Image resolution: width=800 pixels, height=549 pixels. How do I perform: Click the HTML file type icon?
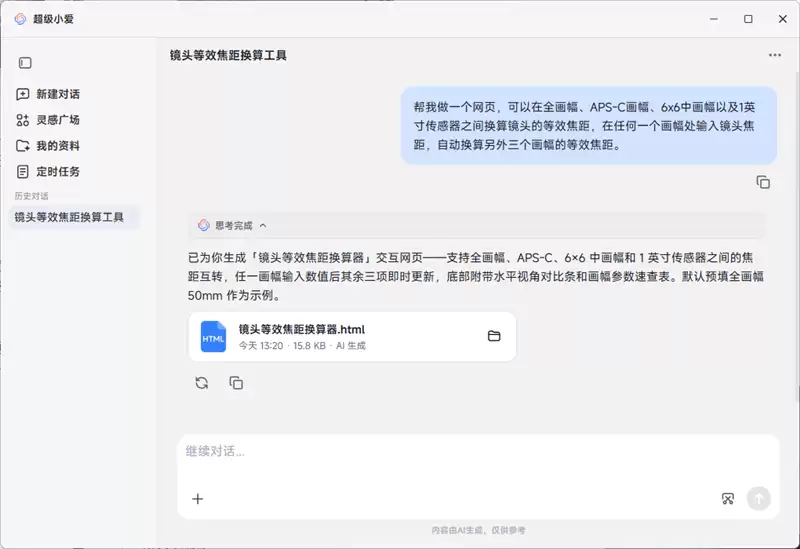213,337
